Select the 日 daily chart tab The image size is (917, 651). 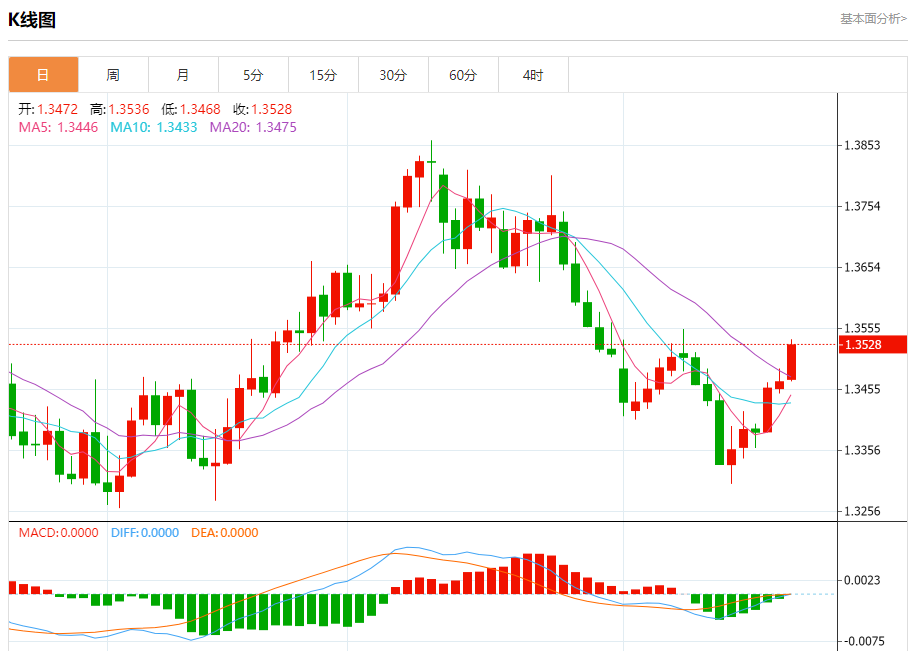coord(43,75)
